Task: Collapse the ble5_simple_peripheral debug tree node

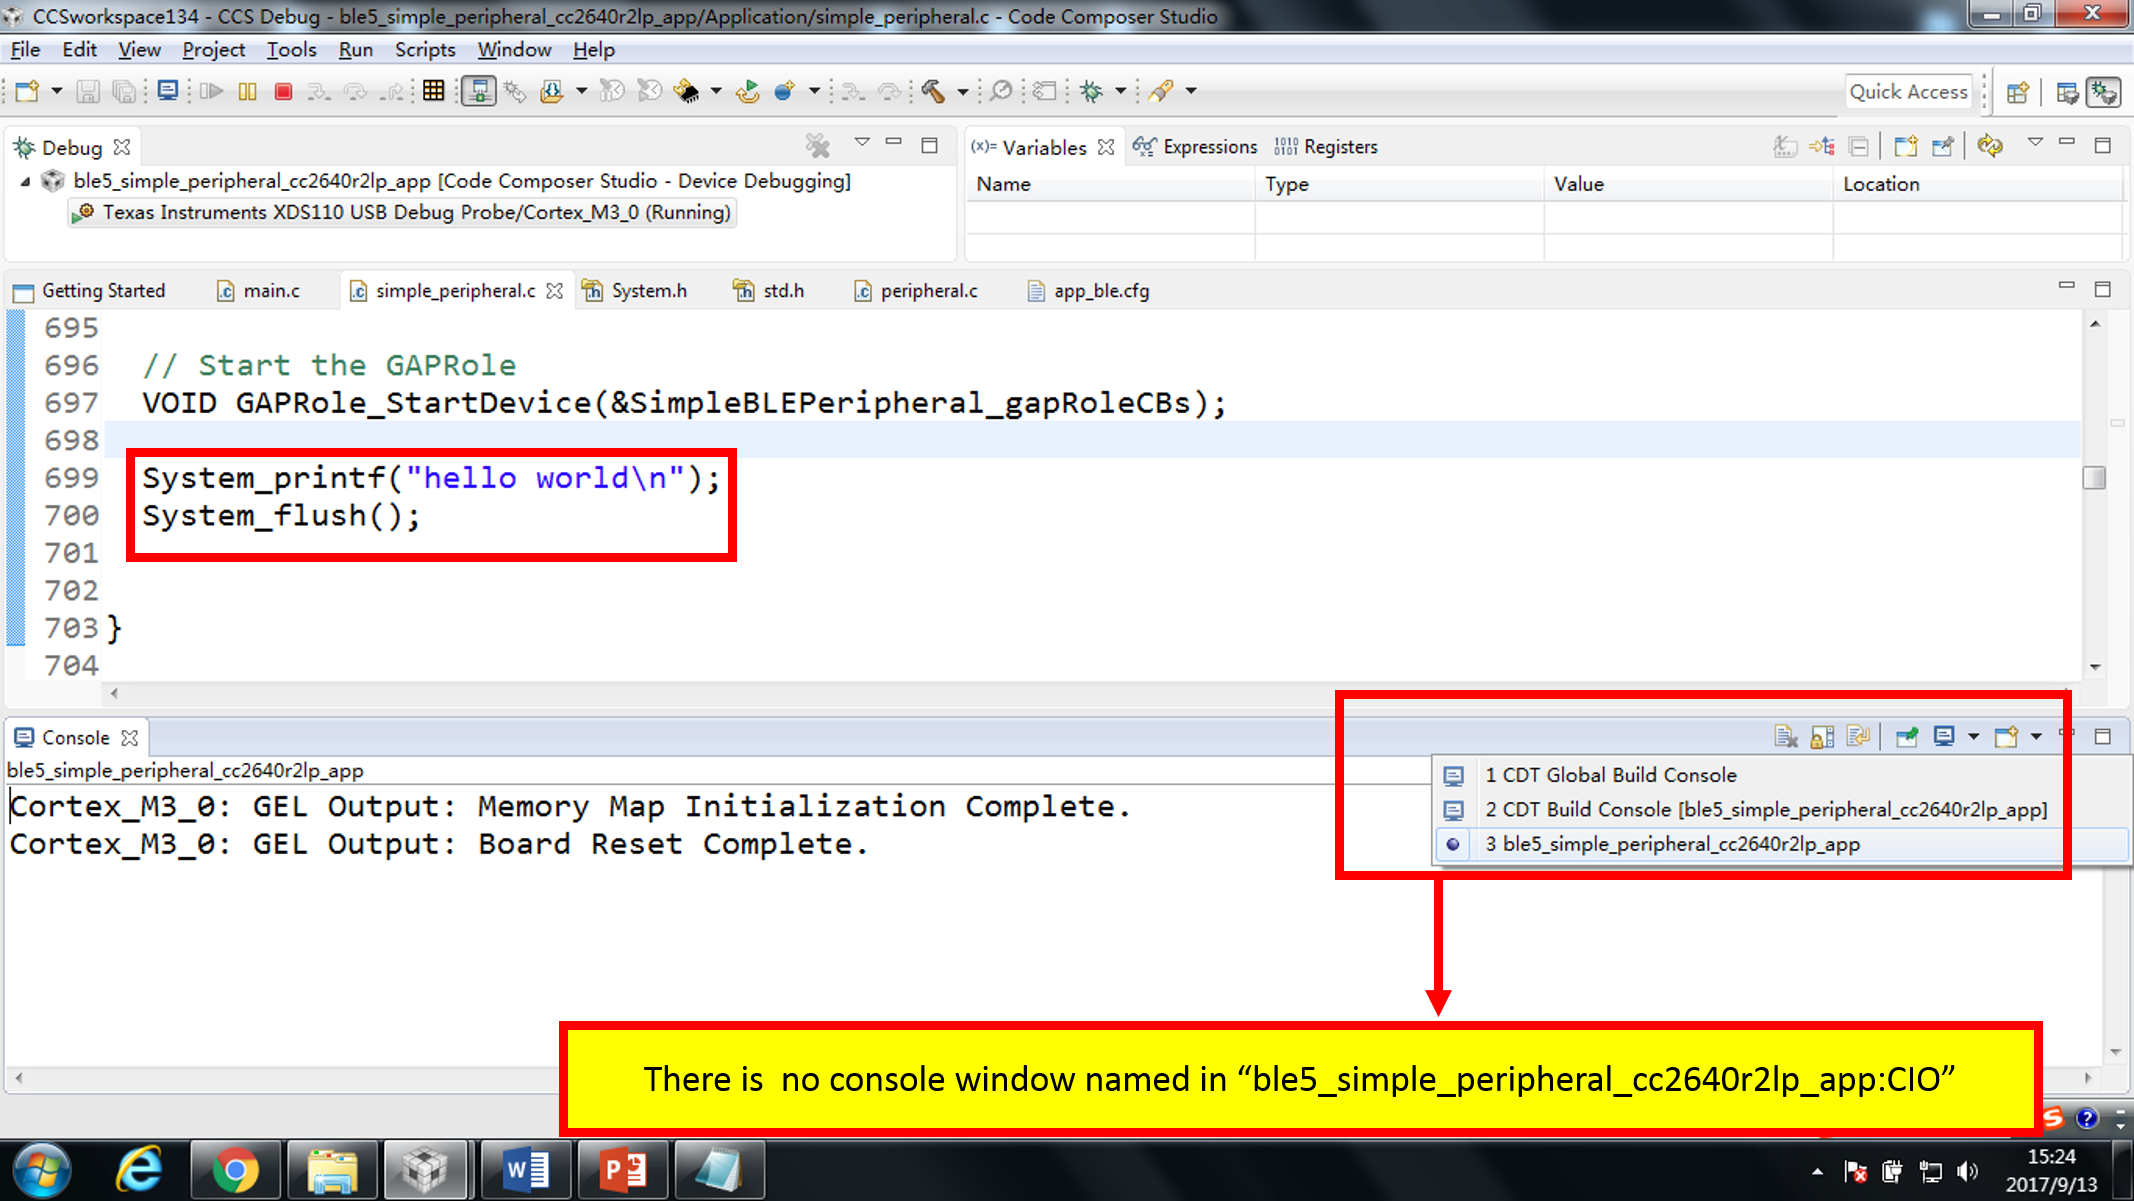Action: 25,181
